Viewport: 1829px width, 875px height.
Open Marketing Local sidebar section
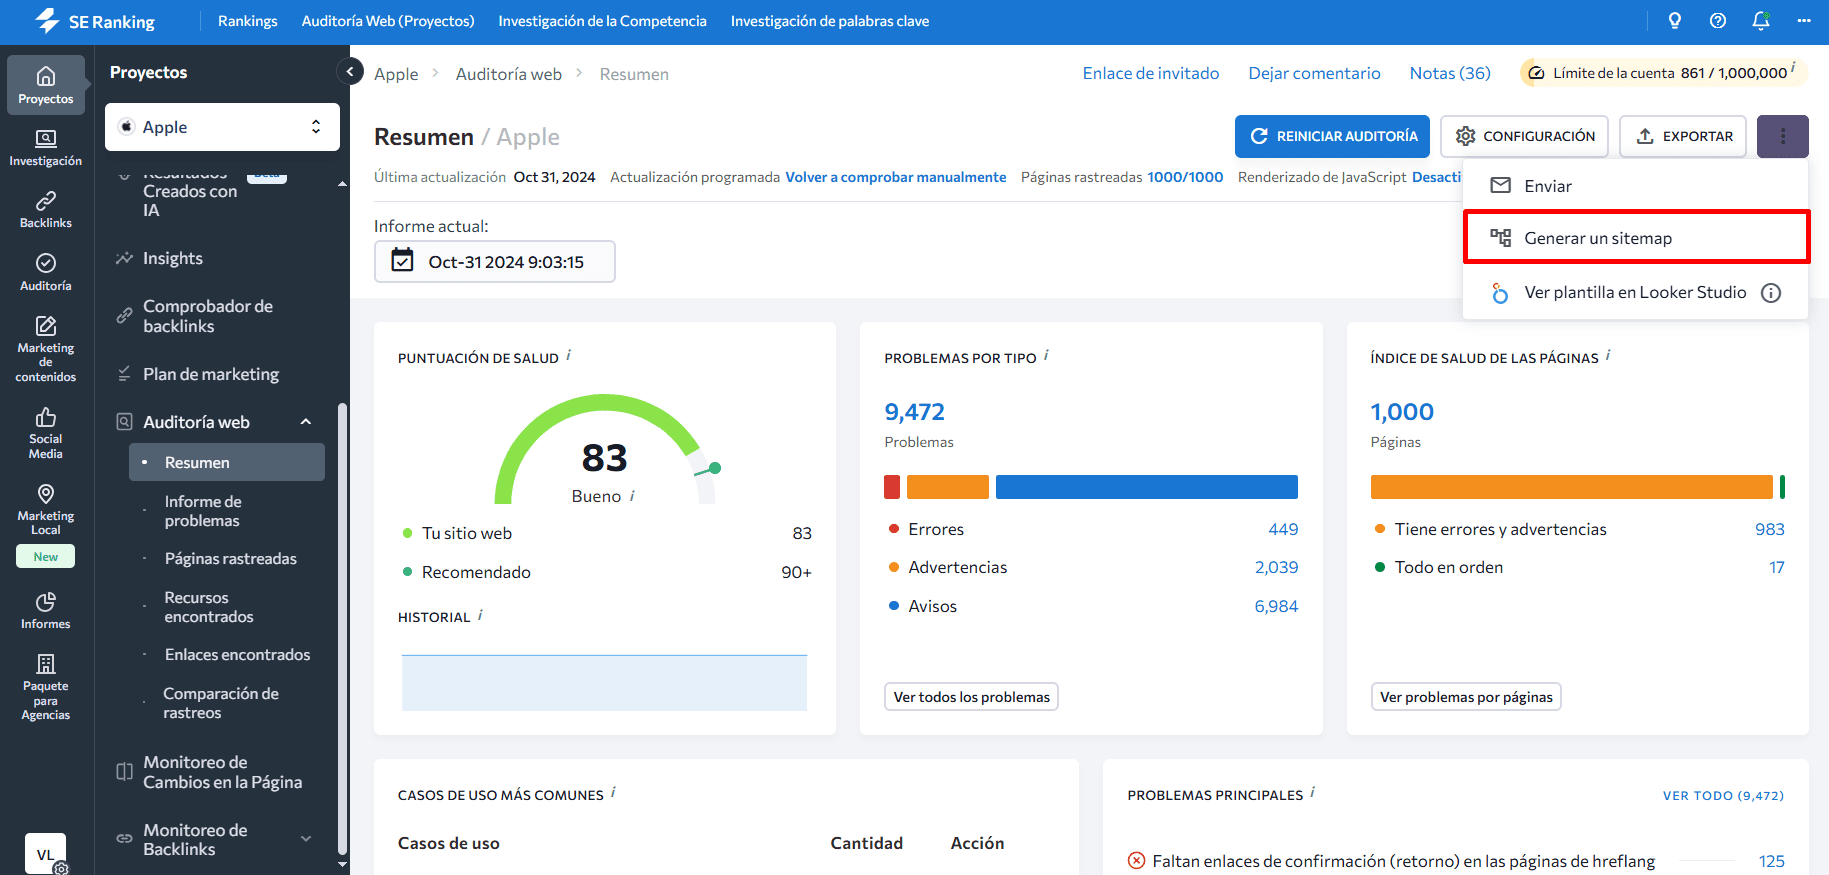(46, 510)
